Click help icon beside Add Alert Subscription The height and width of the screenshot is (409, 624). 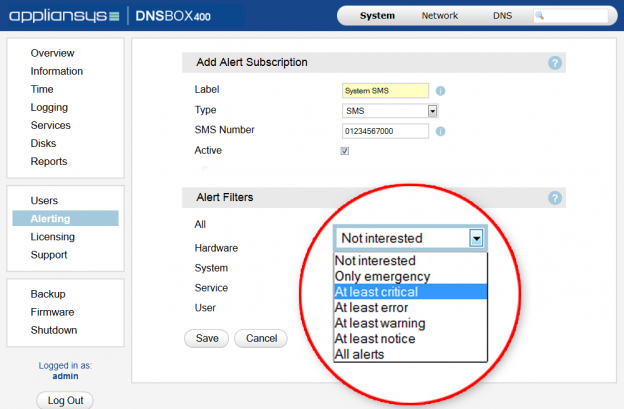click(555, 63)
